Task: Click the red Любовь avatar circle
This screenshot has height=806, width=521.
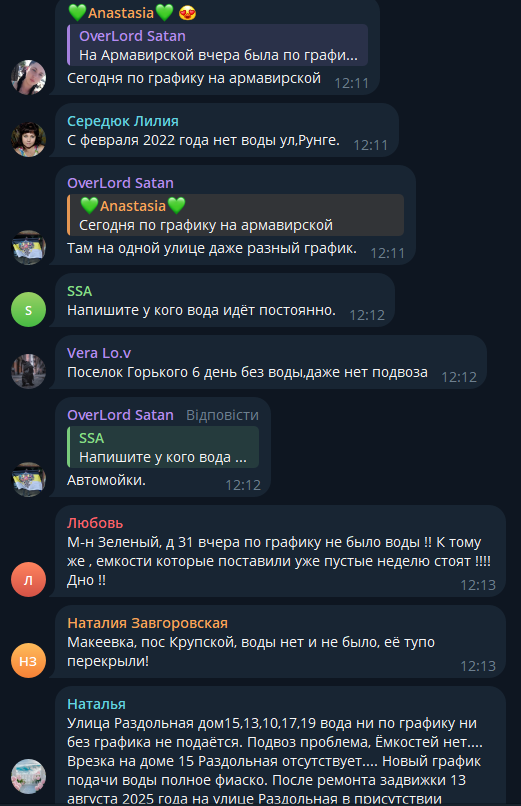Action: [28, 579]
